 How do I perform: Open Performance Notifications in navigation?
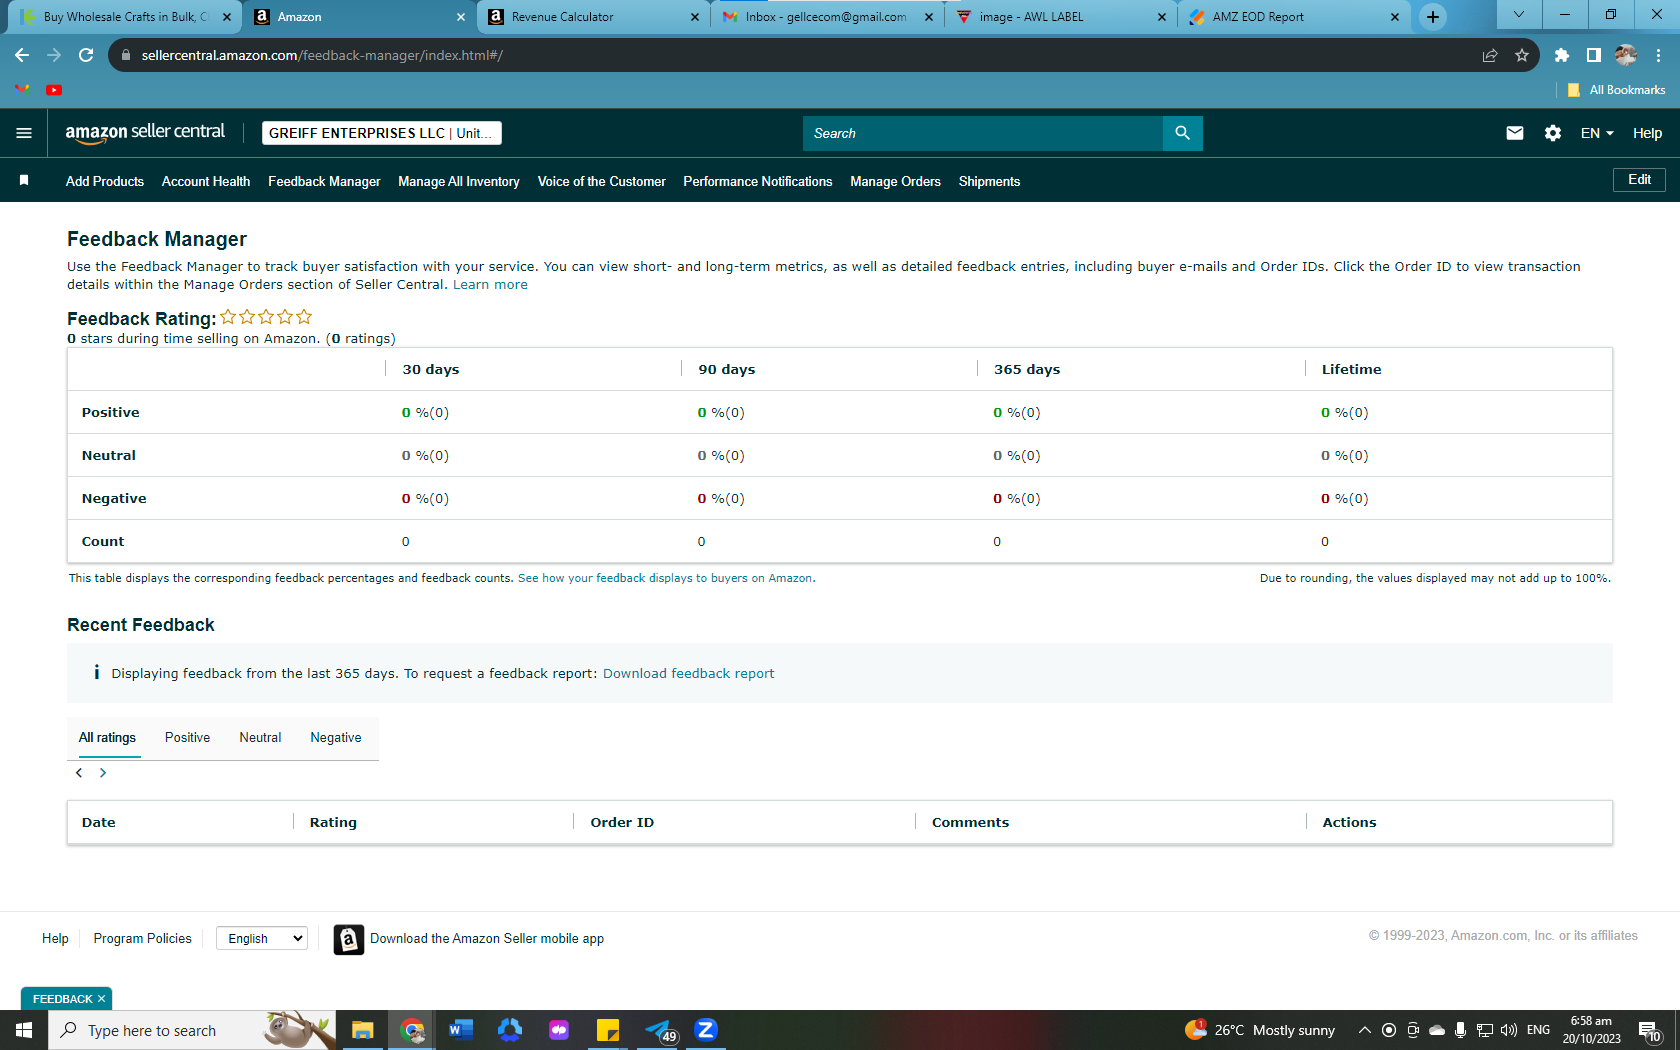(x=758, y=181)
